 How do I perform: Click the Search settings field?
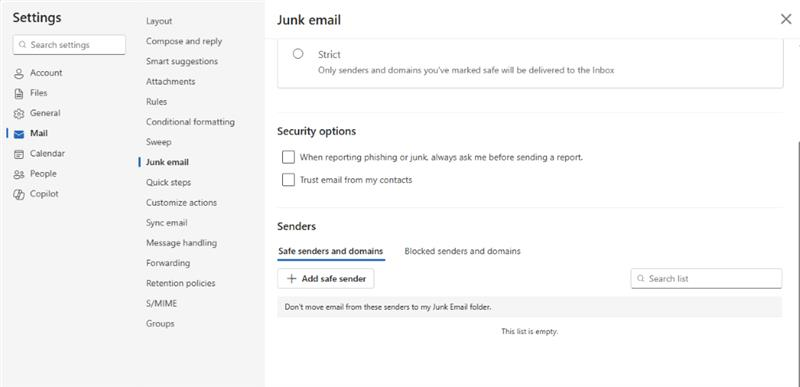69,45
